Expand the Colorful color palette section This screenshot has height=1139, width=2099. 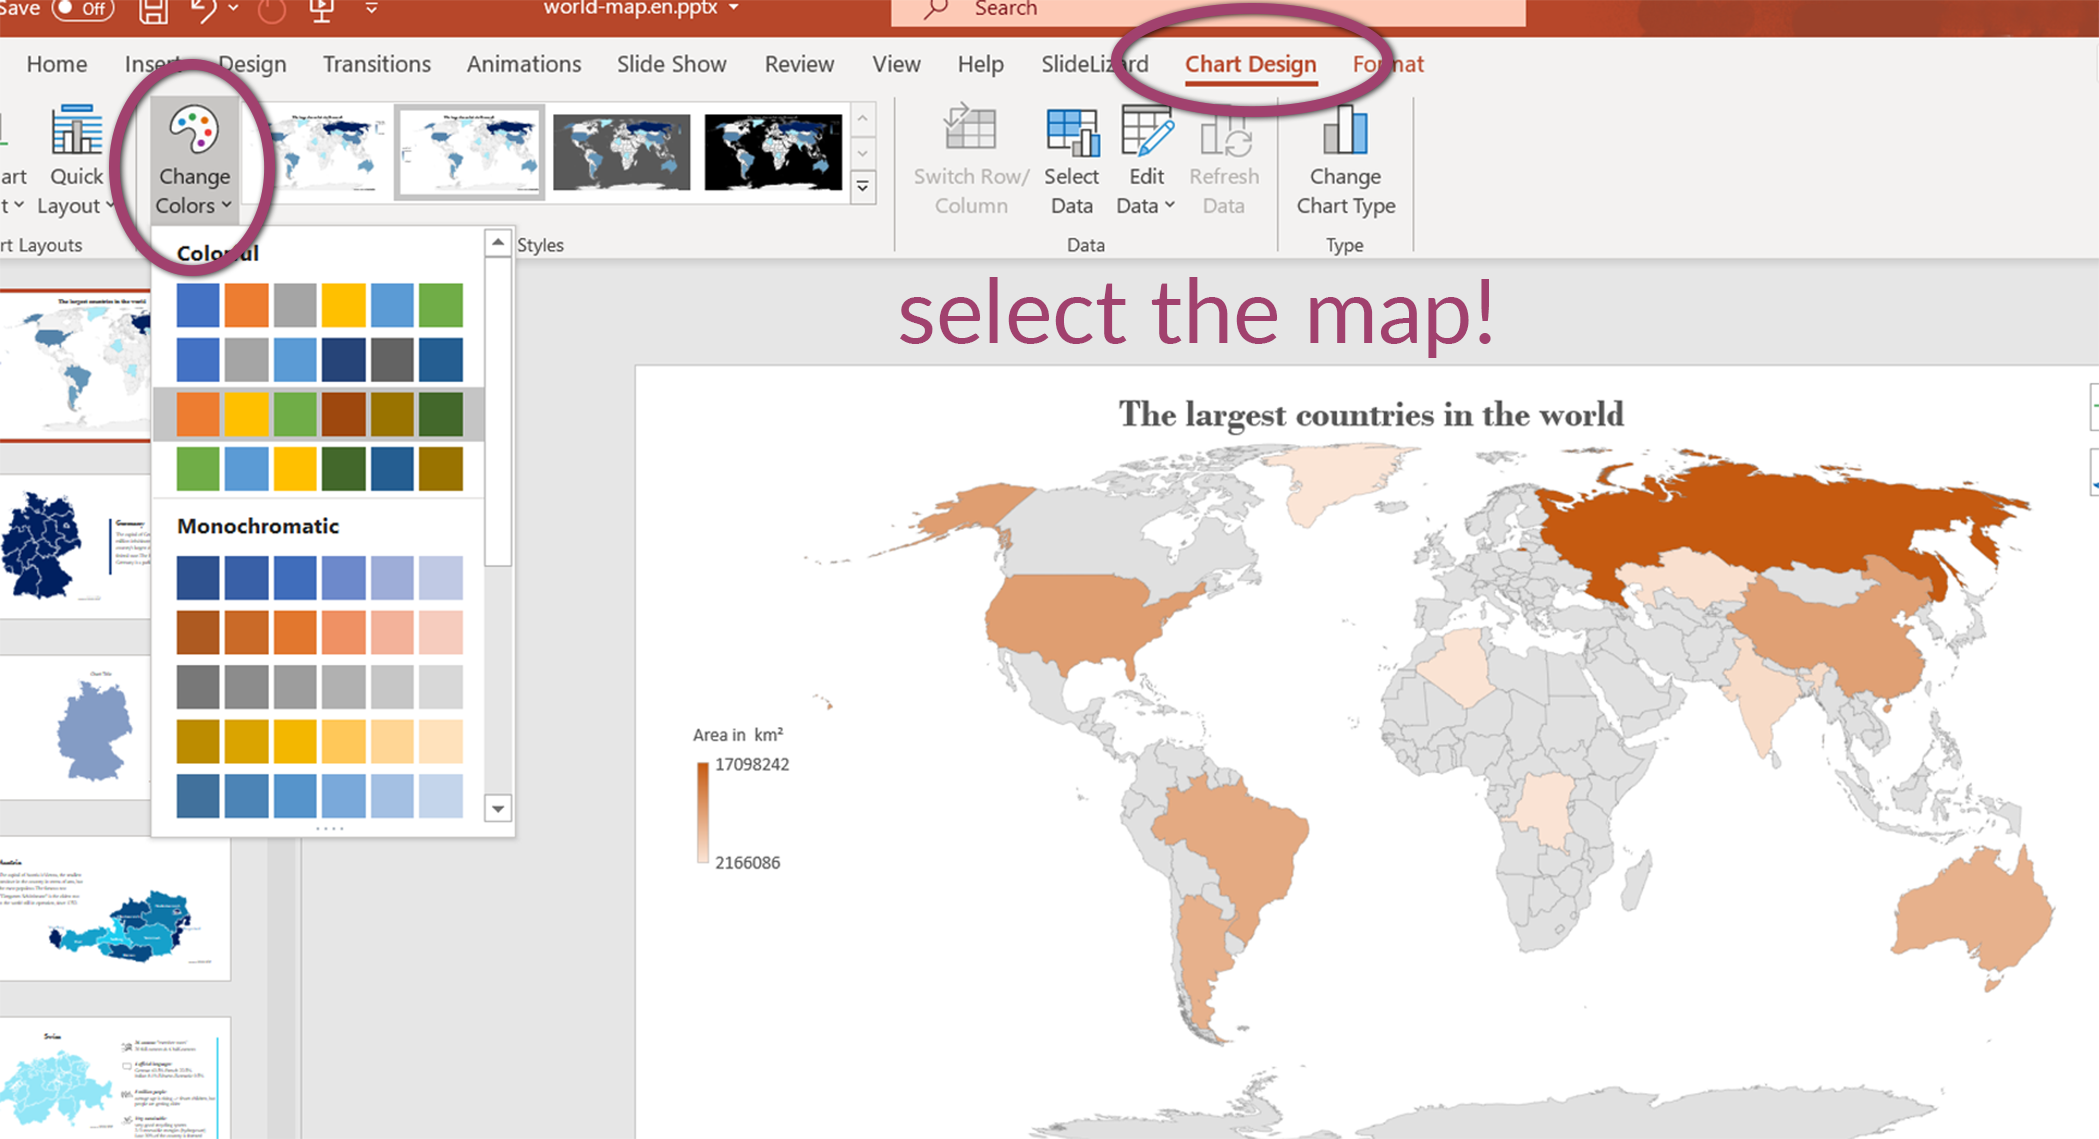tap(216, 254)
